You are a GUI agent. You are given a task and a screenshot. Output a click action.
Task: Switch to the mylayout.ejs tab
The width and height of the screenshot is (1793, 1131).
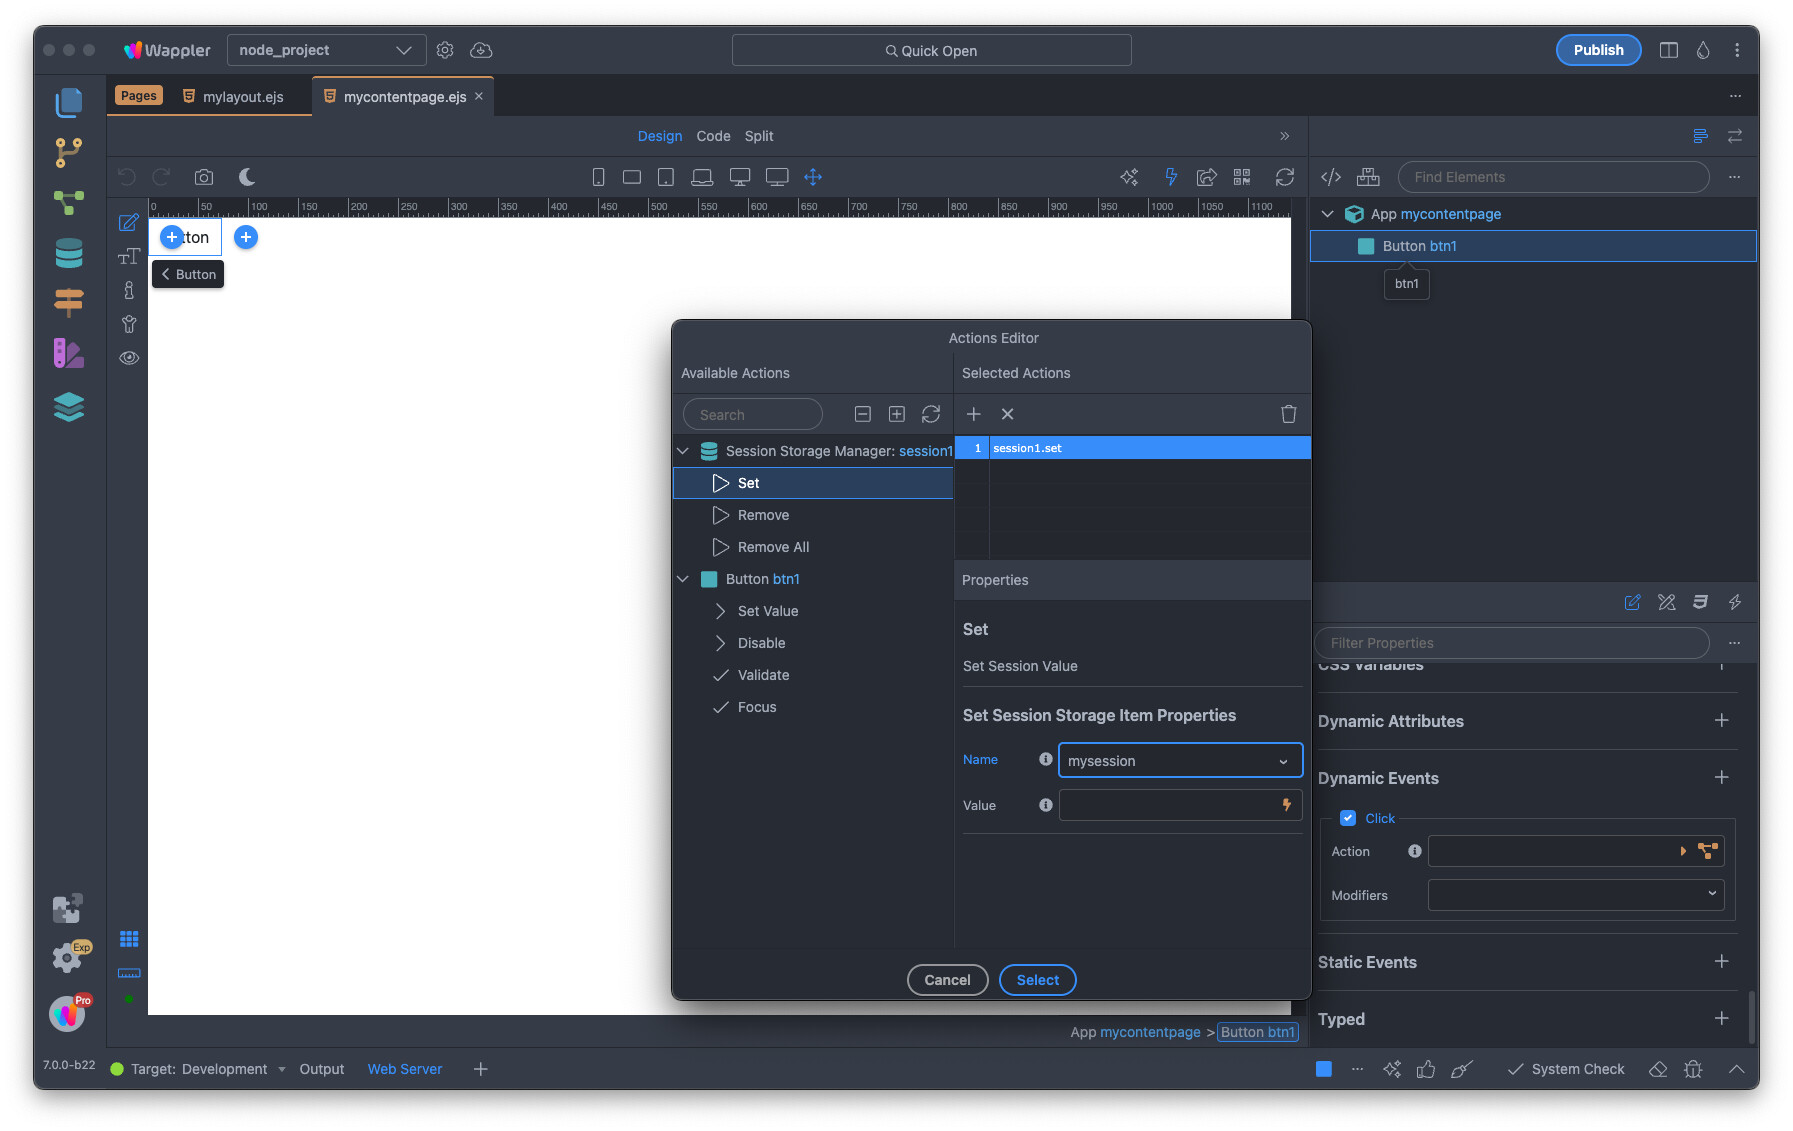pyautogui.click(x=242, y=97)
